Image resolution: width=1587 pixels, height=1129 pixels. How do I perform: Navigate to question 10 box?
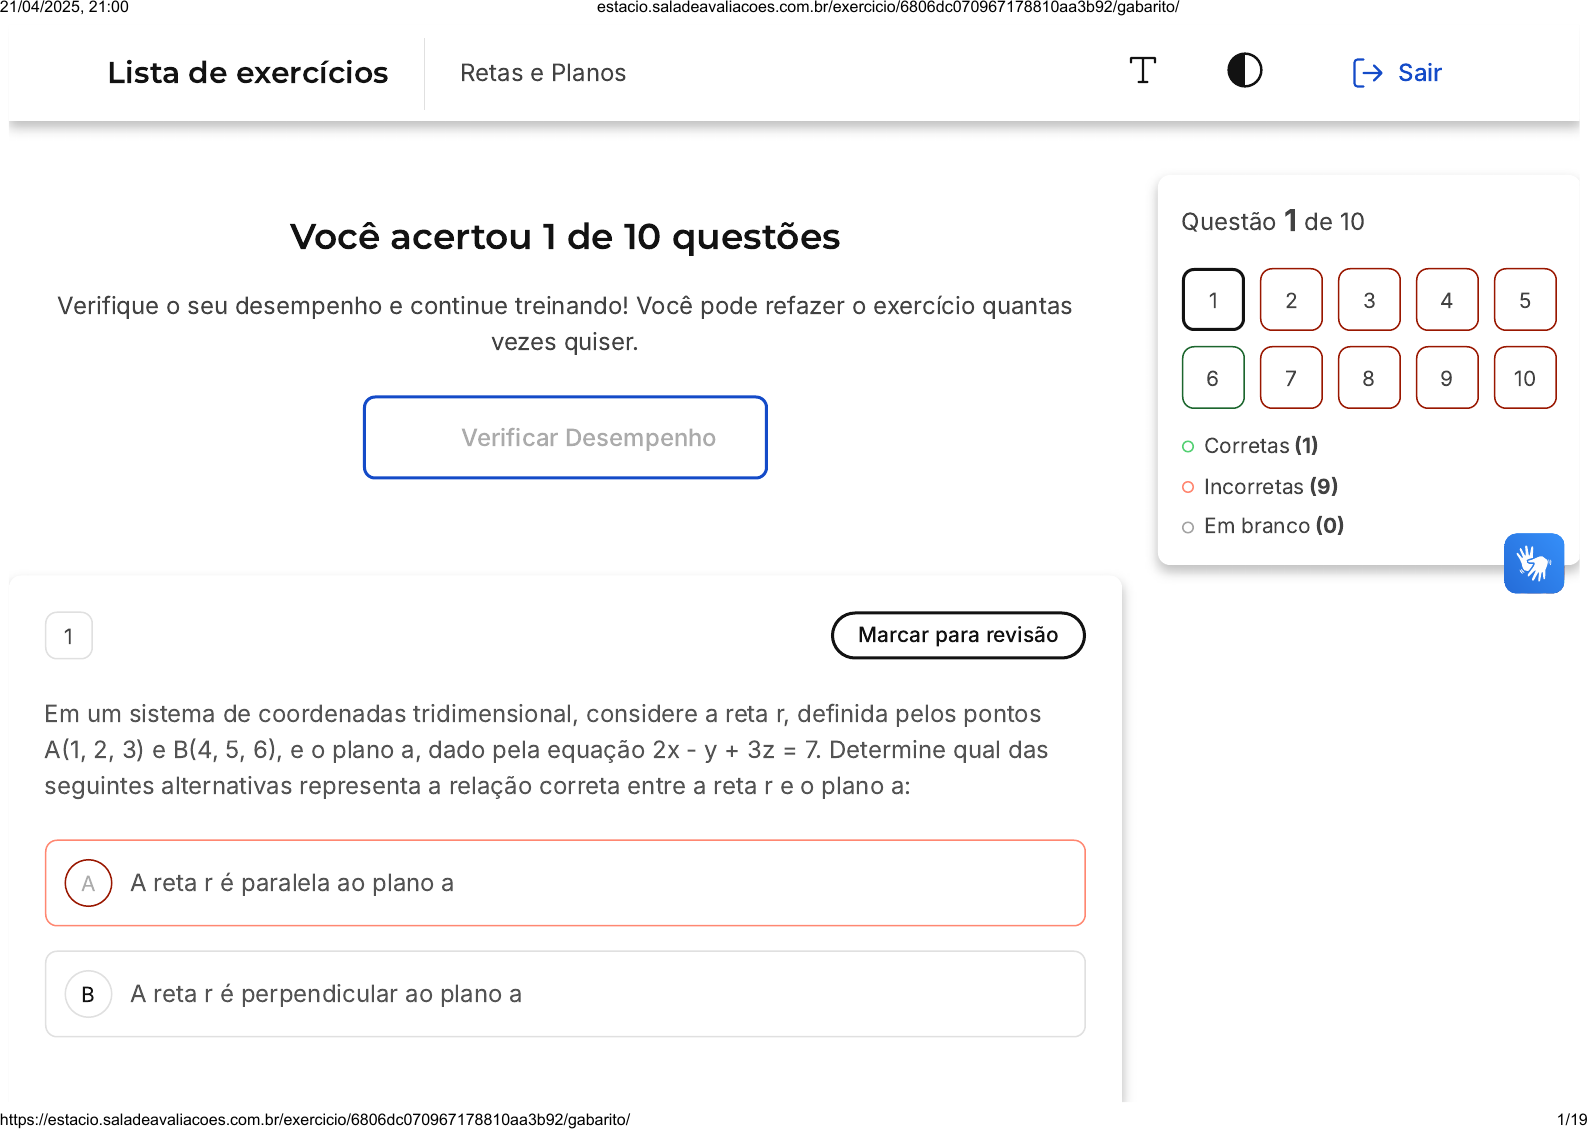click(x=1525, y=378)
